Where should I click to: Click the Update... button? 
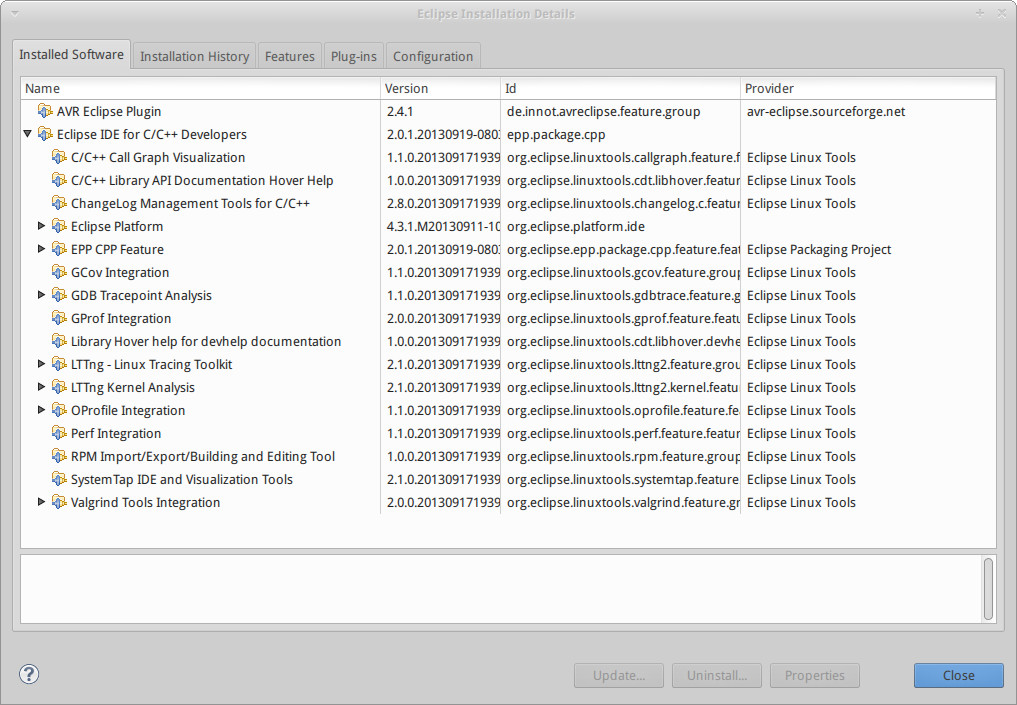(619, 675)
